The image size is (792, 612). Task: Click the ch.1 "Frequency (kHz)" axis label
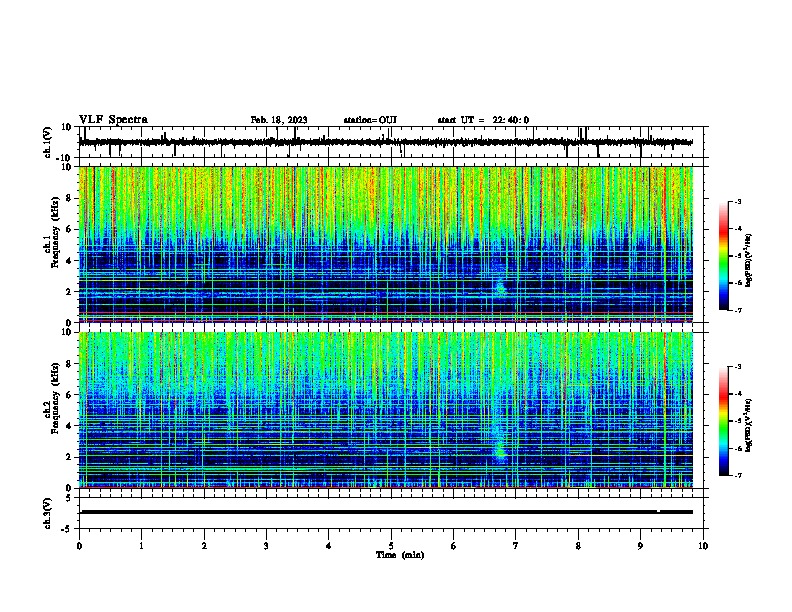coord(55,232)
